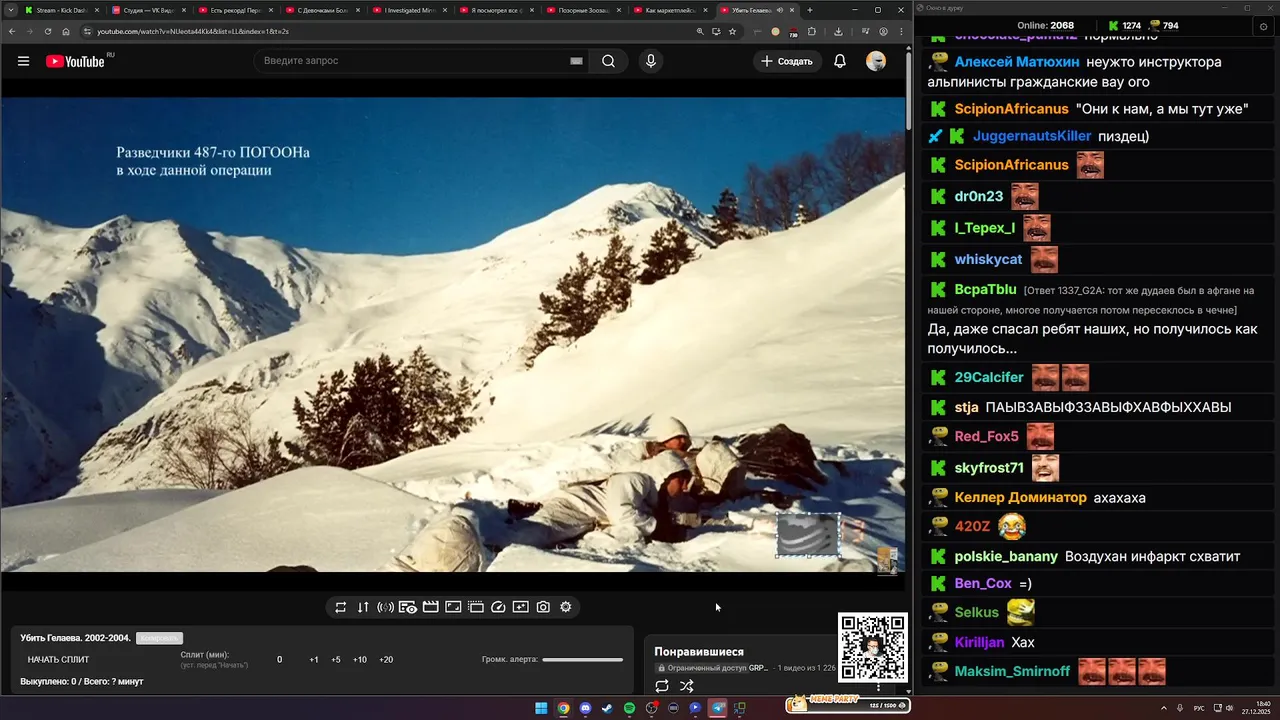Image resolution: width=1280 pixels, height=720 pixels.
Task: Open the on-screen keyboard in search box
Action: pos(576,61)
